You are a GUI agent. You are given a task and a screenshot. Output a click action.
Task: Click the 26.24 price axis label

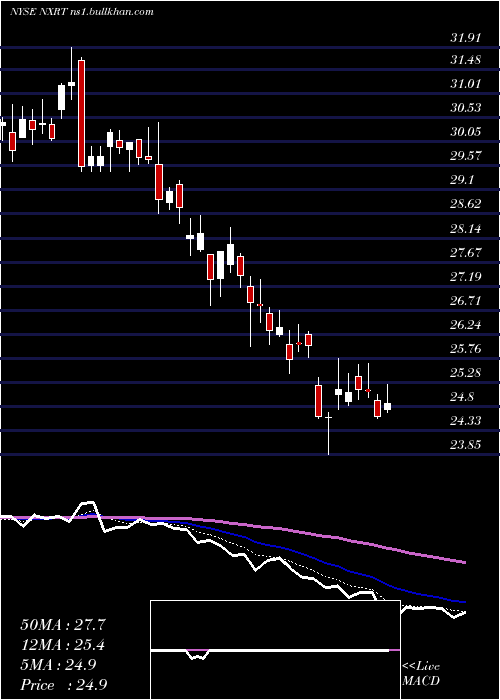click(x=465, y=325)
